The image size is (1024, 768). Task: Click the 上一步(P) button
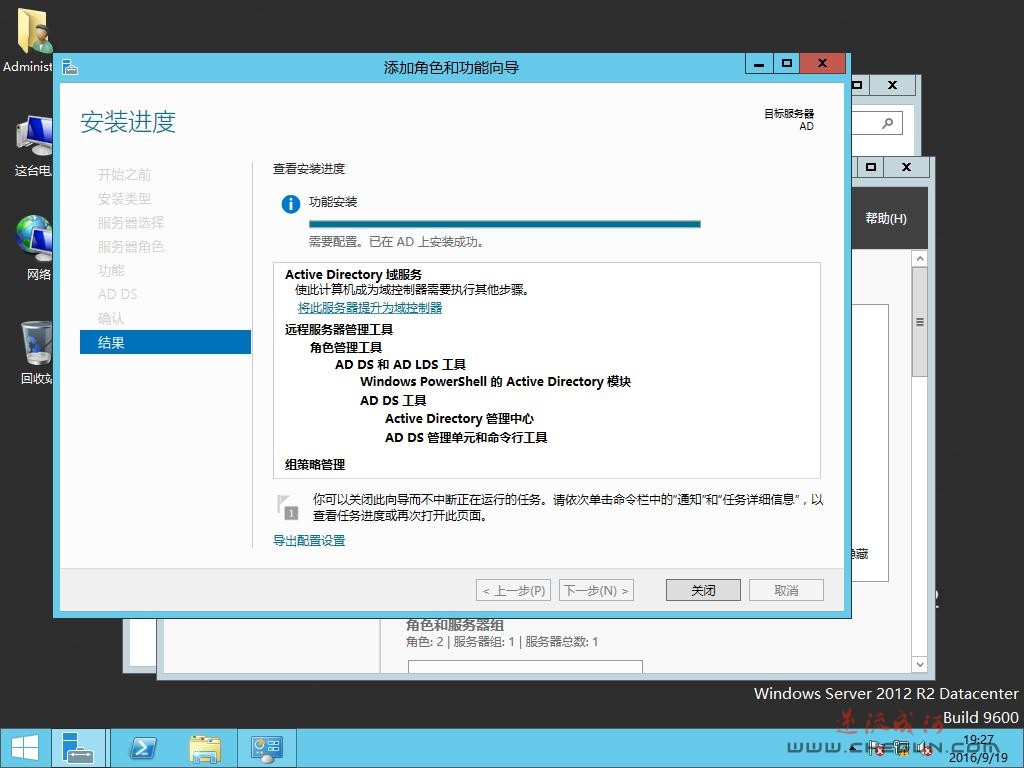tap(513, 590)
